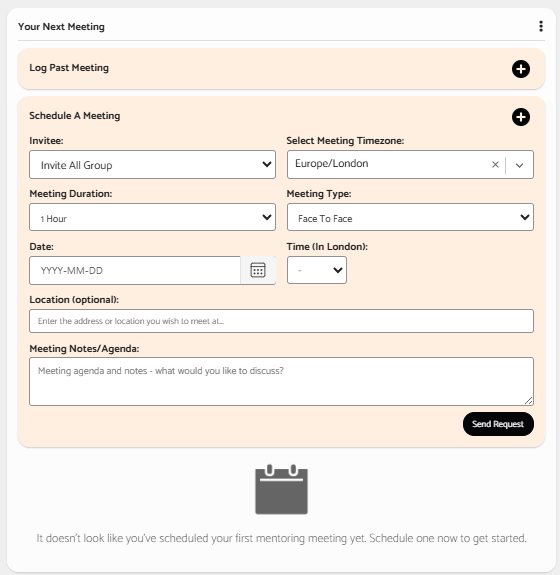This screenshot has width=560, height=575.
Task: Click the Schedule A Meeting heading
Action: (x=75, y=116)
